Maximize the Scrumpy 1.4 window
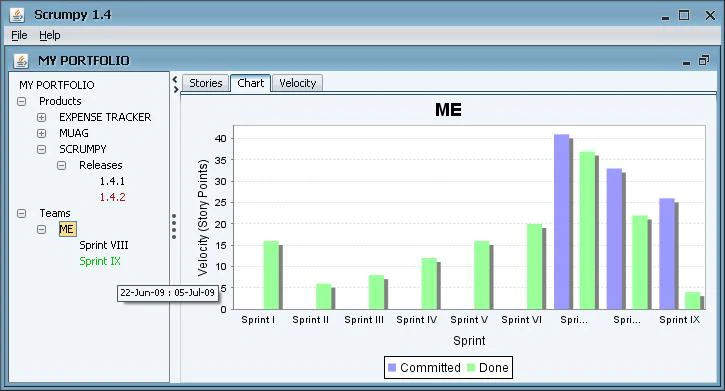The image size is (725, 391). coord(684,15)
